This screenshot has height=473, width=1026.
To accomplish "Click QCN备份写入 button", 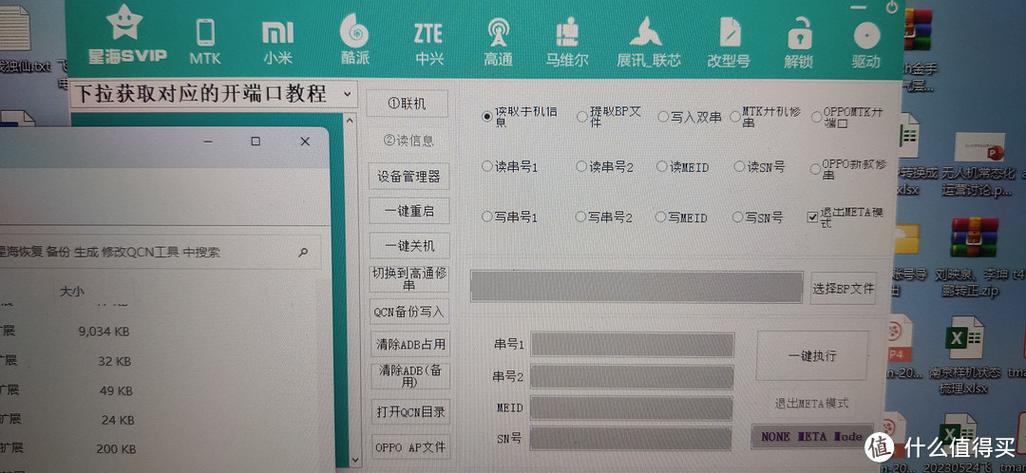I will click(410, 311).
